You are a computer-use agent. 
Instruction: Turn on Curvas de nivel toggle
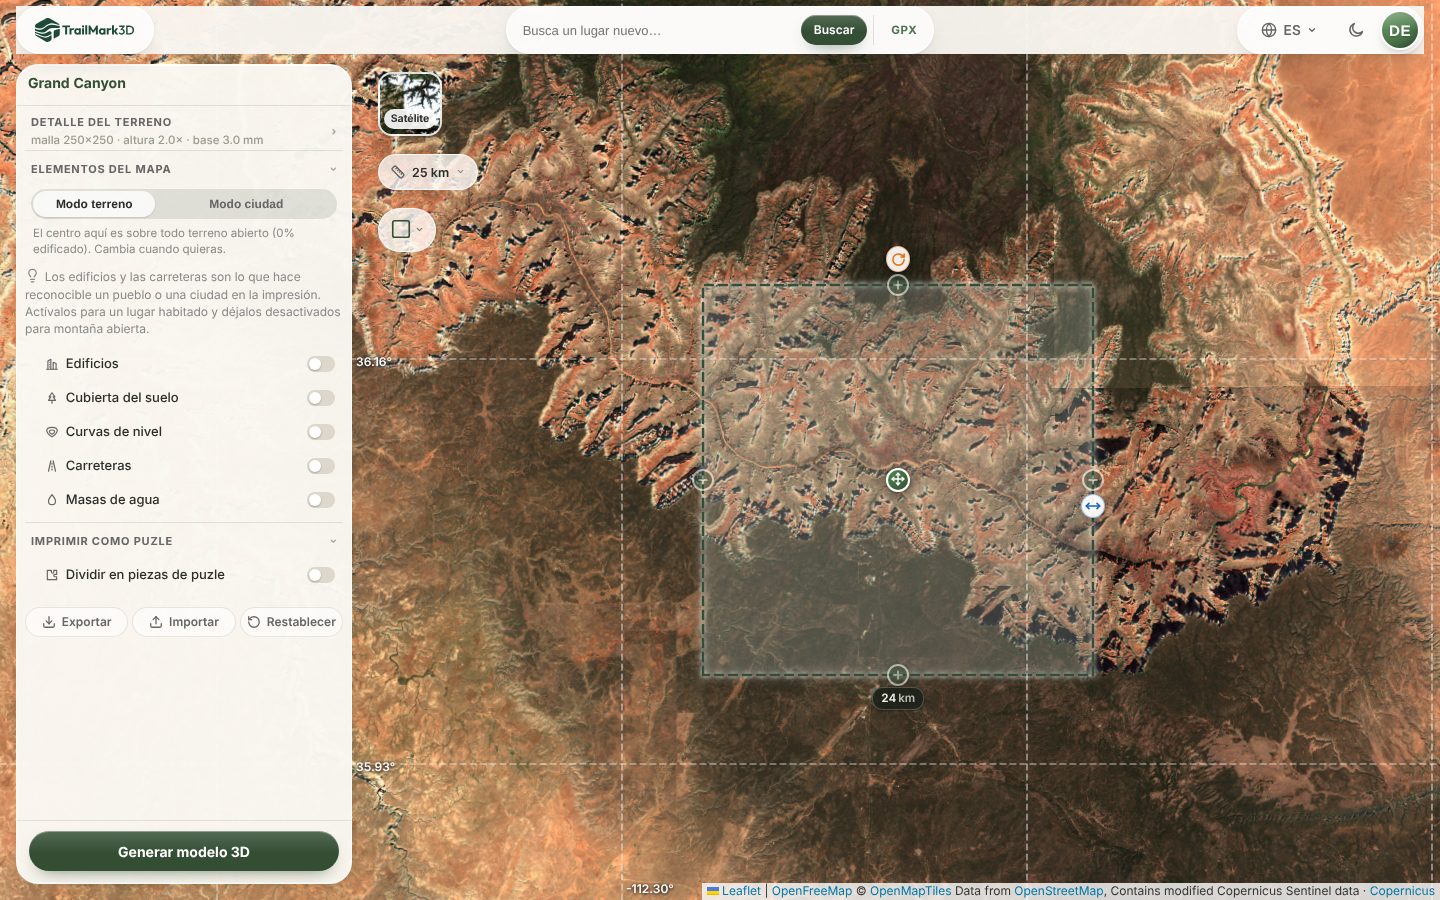[321, 432]
